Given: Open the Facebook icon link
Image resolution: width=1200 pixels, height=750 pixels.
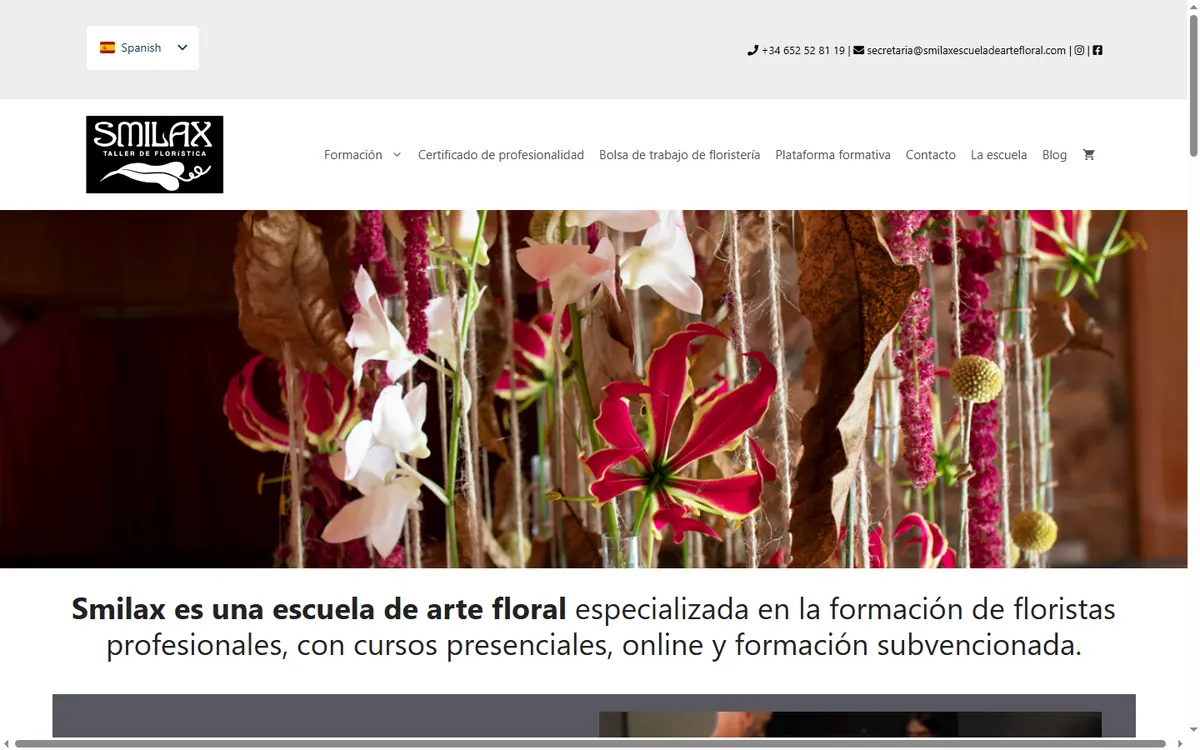Looking at the screenshot, I should click(x=1097, y=50).
